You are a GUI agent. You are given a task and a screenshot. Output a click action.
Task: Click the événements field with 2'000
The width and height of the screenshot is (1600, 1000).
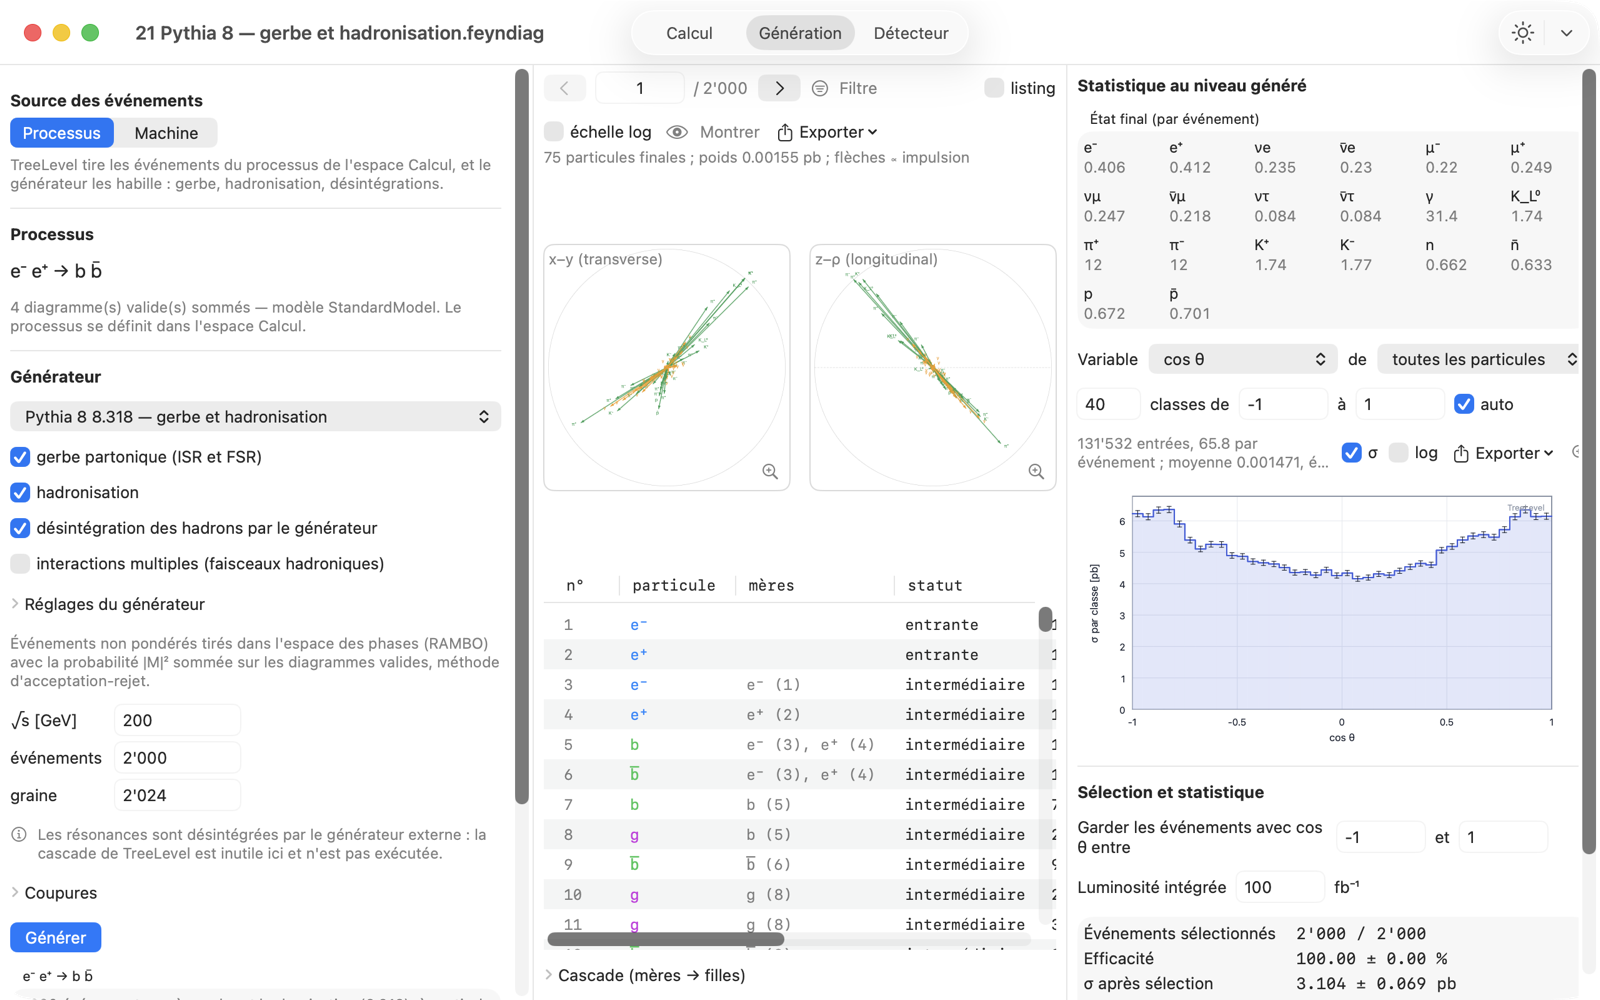pos(177,758)
